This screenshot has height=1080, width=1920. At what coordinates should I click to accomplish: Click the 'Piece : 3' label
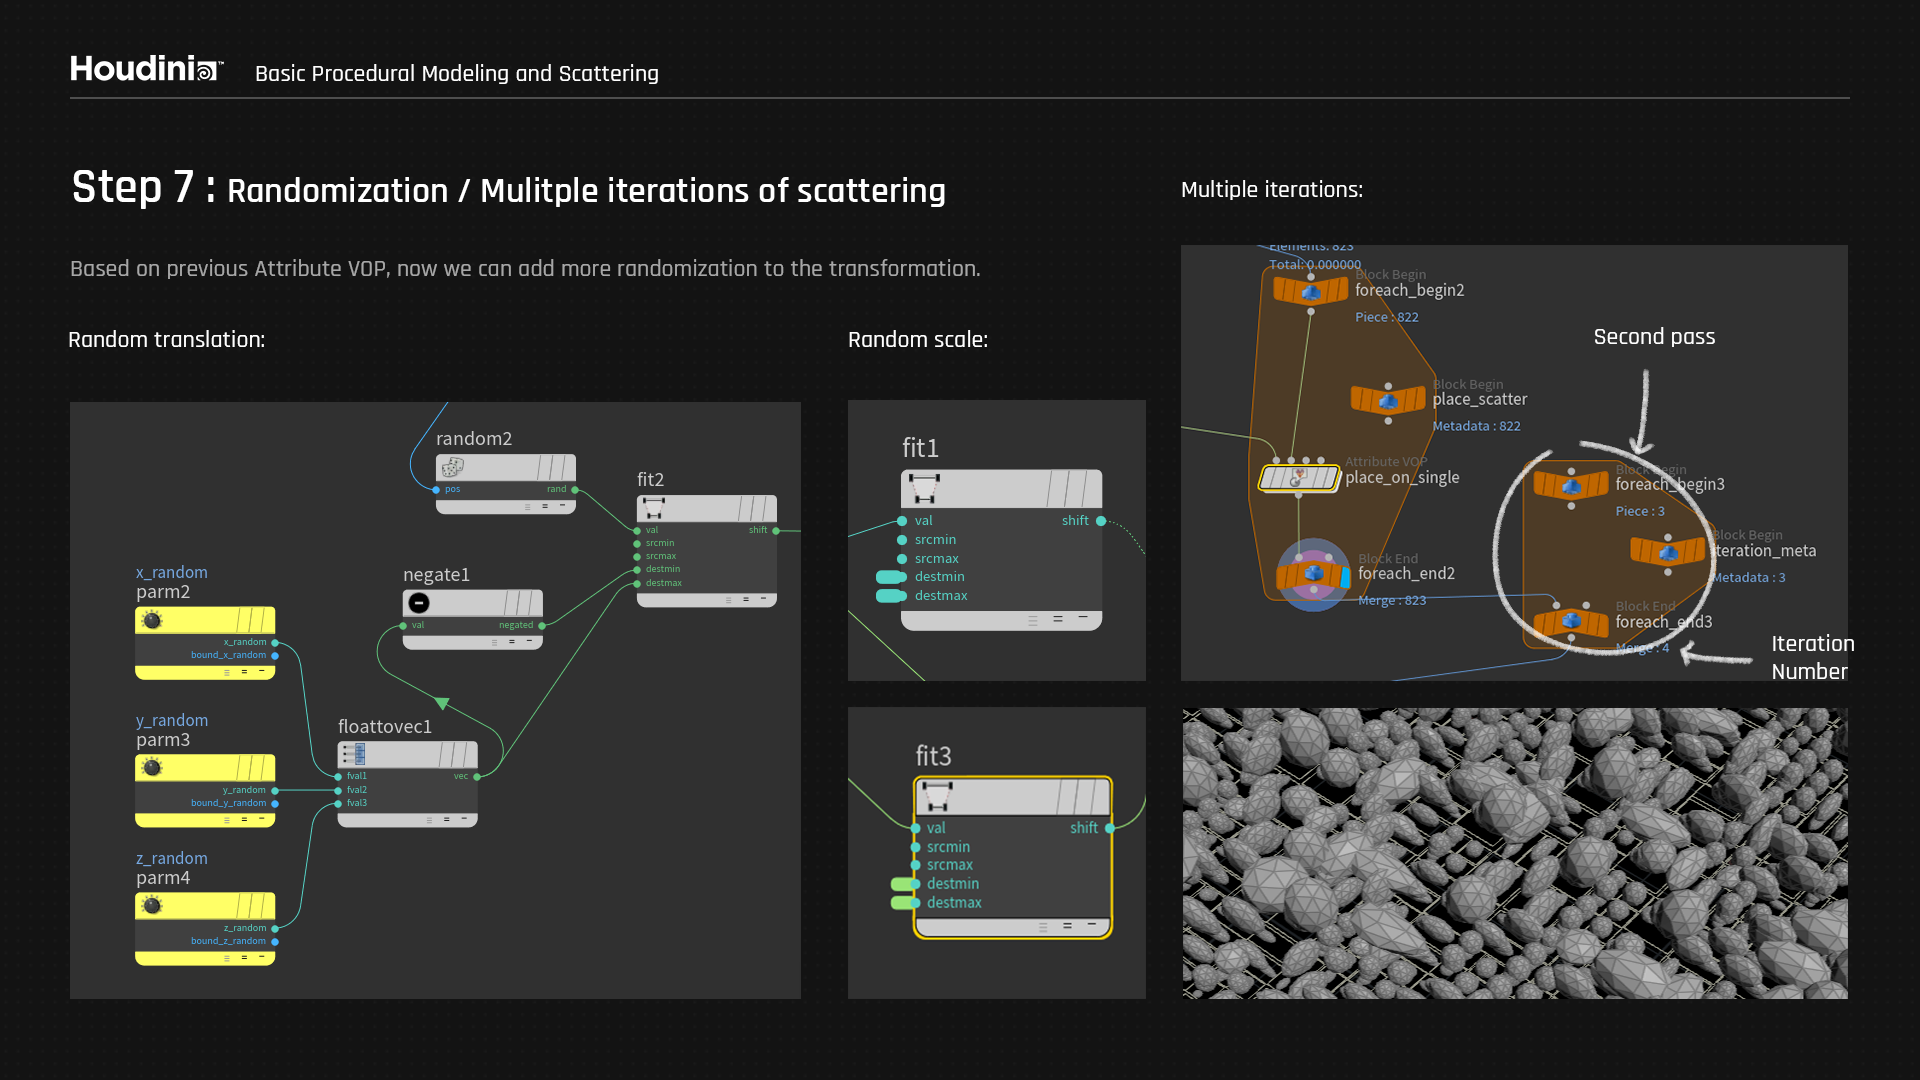coord(1640,511)
